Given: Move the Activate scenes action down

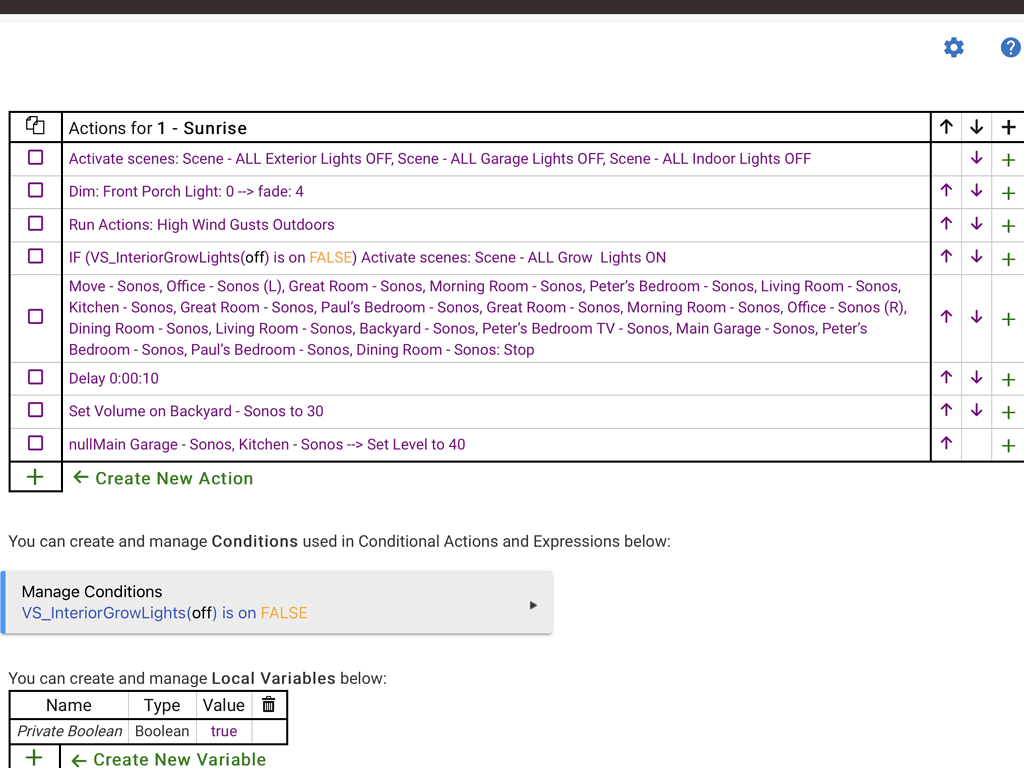Looking at the screenshot, I should (x=976, y=159).
